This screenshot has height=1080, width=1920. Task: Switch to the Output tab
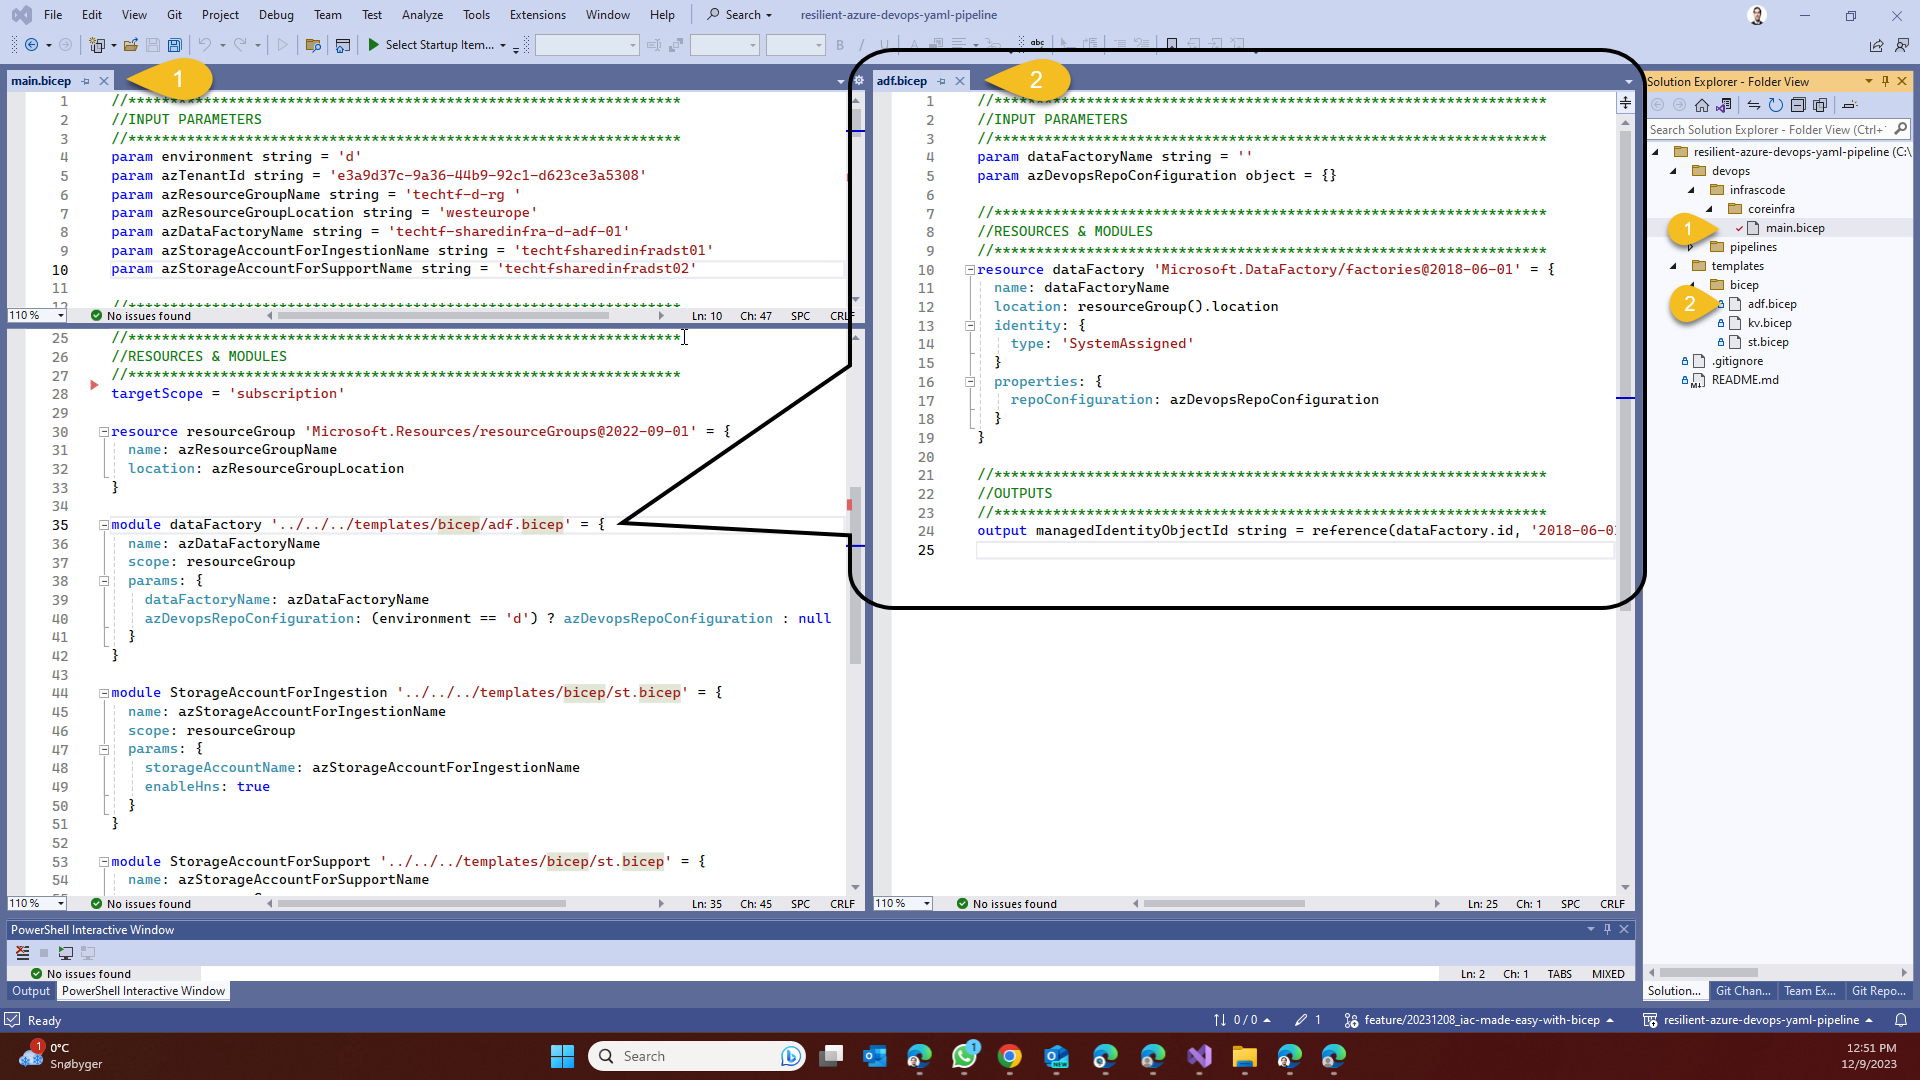click(x=31, y=991)
